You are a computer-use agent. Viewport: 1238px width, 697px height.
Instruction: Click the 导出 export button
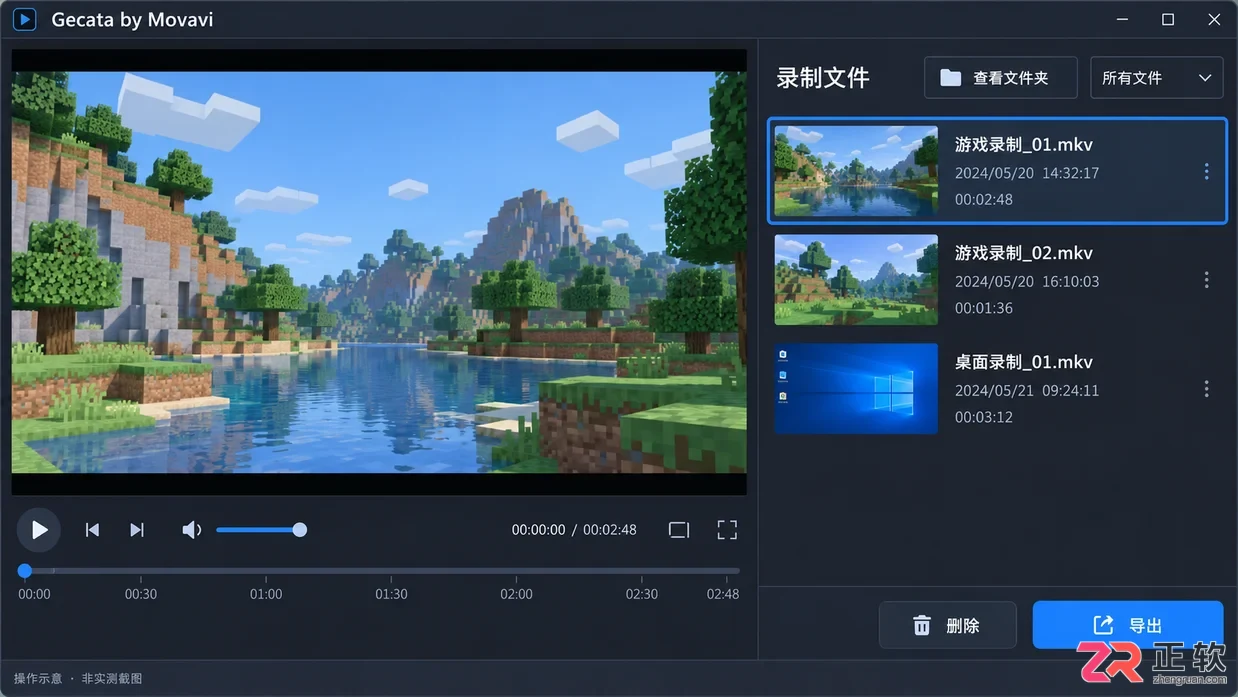pyautogui.click(x=1128, y=625)
